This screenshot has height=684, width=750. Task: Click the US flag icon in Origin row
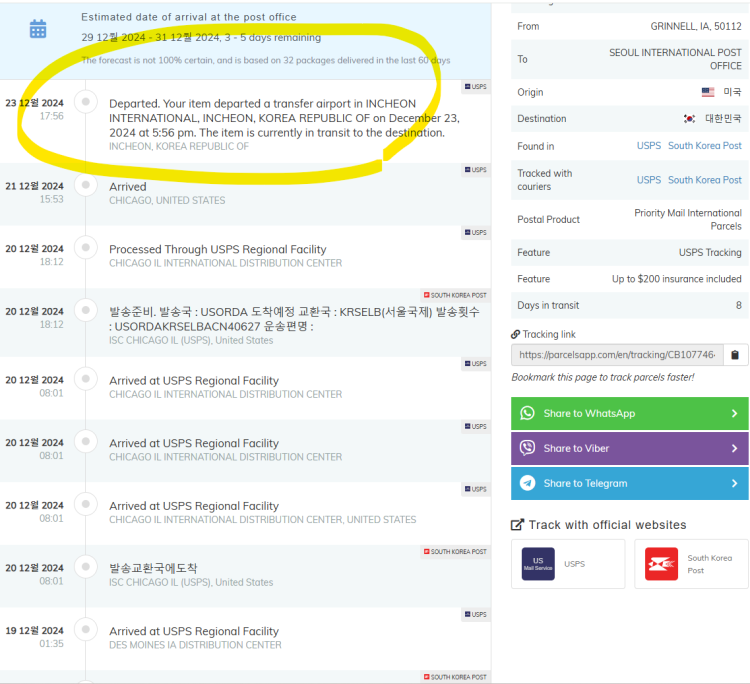[x=708, y=92]
